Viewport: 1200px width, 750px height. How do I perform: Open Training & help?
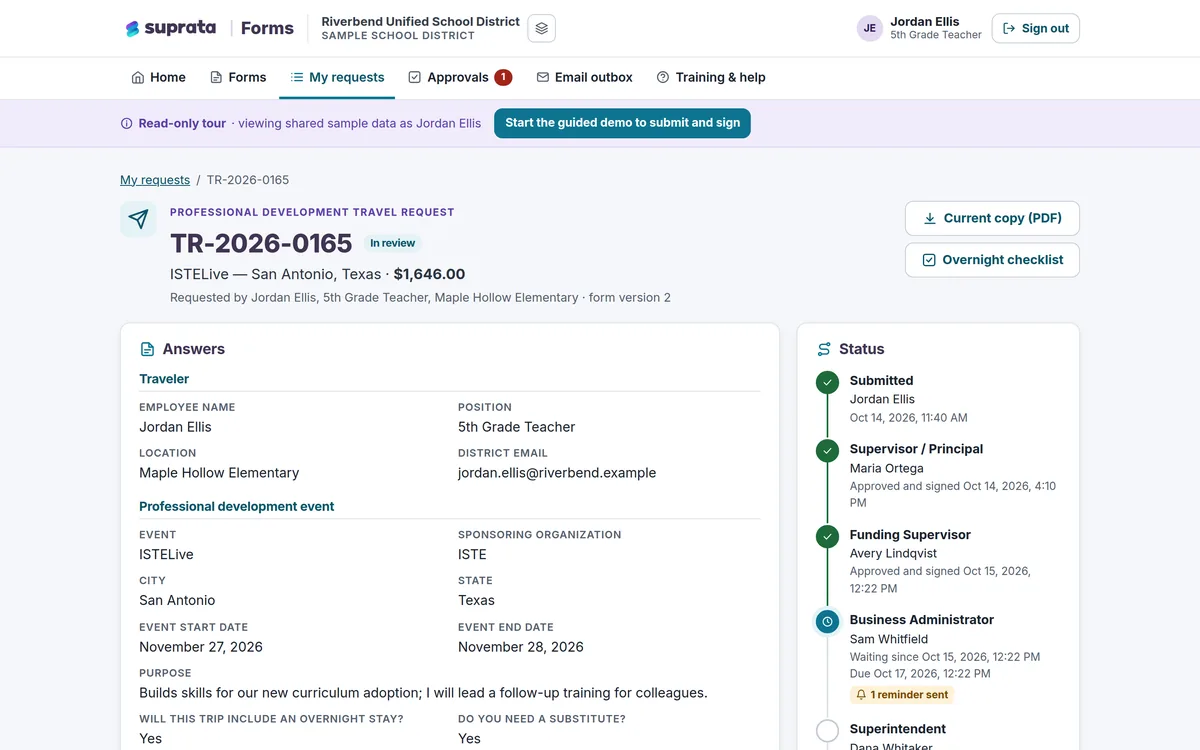[711, 77]
